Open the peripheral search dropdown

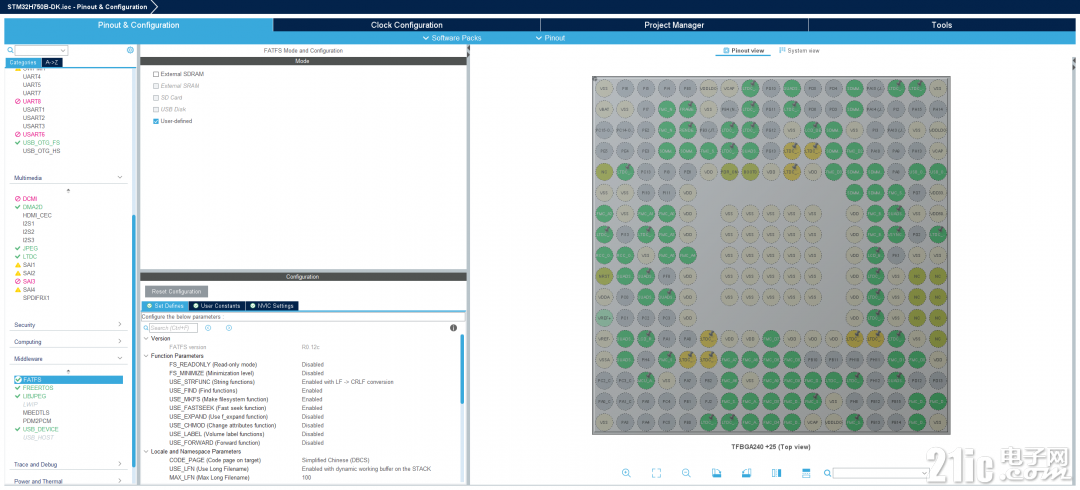(64, 50)
